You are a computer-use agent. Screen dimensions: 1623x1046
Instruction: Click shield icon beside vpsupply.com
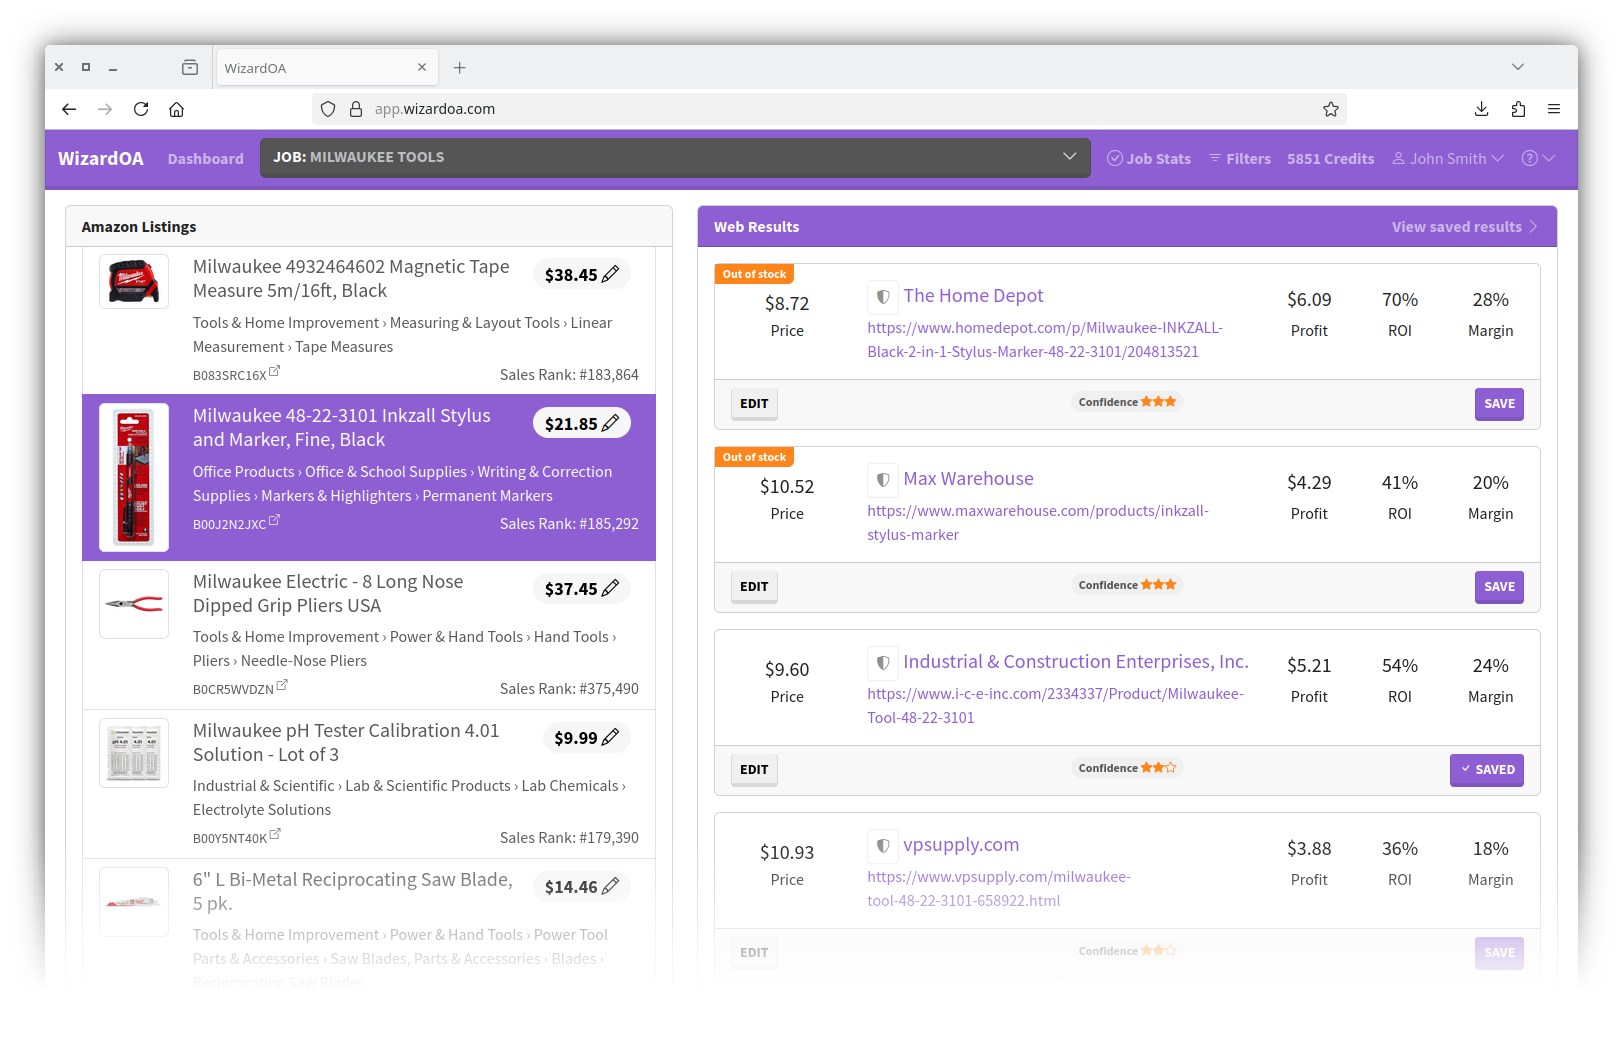(x=882, y=846)
